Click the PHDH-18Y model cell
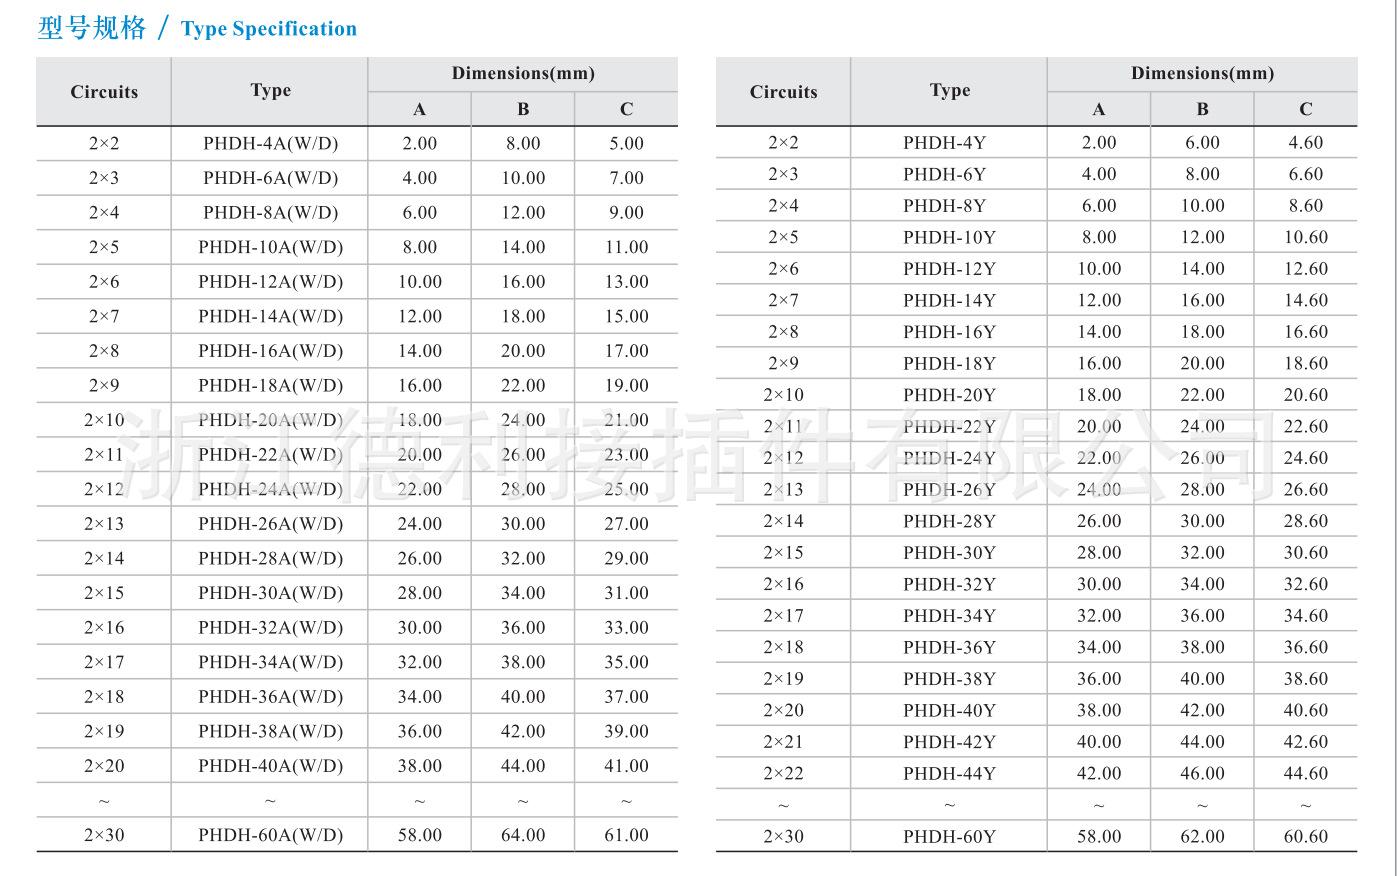 [949, 364]
